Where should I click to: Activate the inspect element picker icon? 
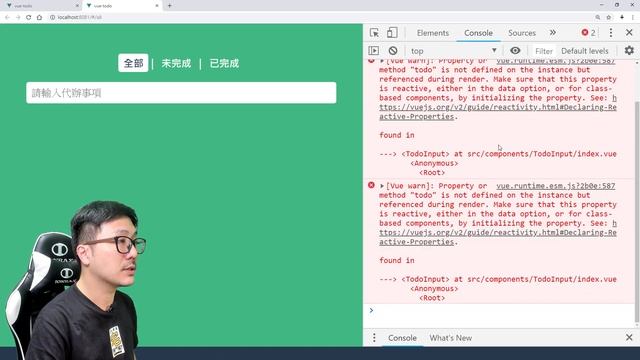pyautogui.click(x=374, y=33)
